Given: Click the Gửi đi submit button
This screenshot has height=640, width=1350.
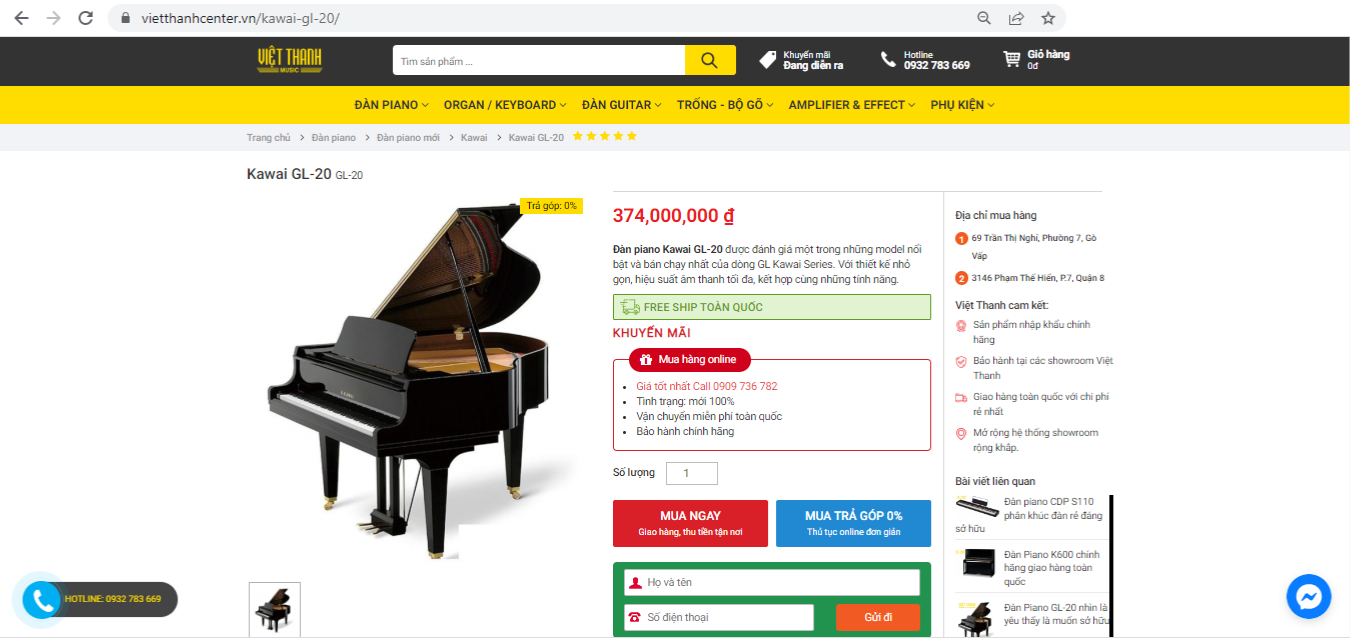Looking at the screenshot, I should tap(878, 617).
